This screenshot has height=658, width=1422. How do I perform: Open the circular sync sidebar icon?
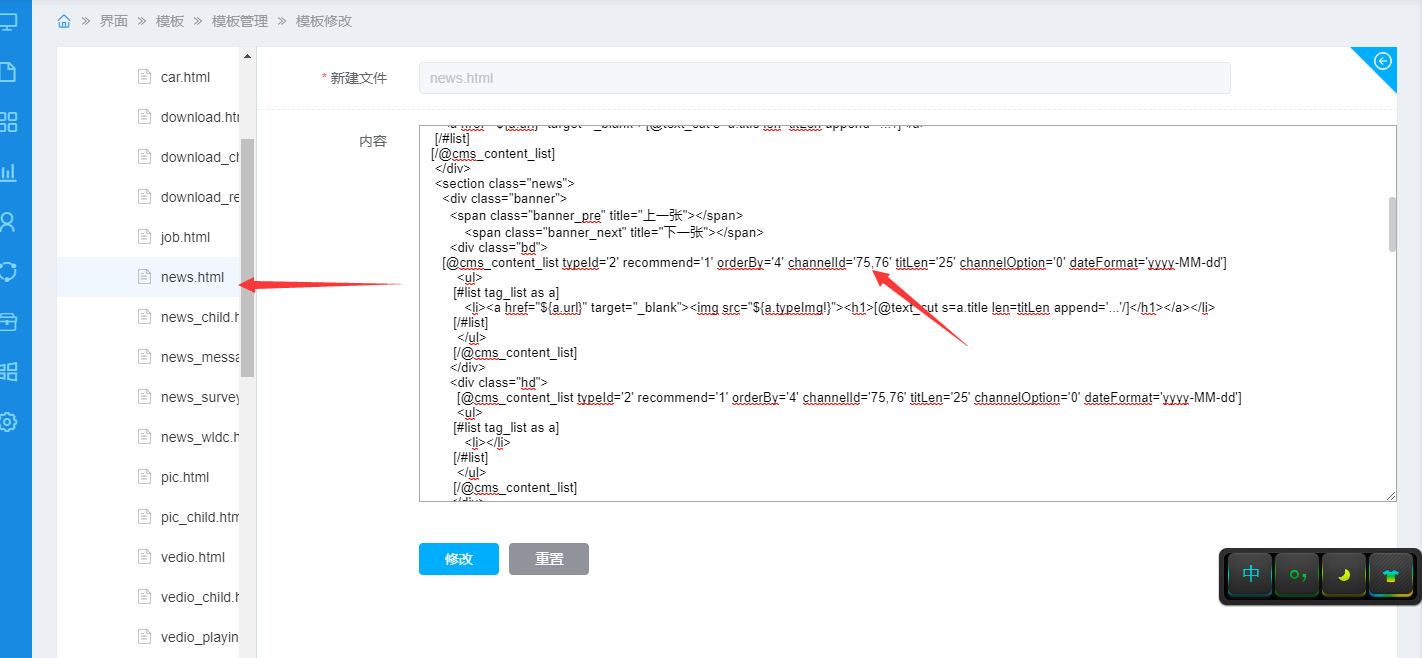pos(8,272)
